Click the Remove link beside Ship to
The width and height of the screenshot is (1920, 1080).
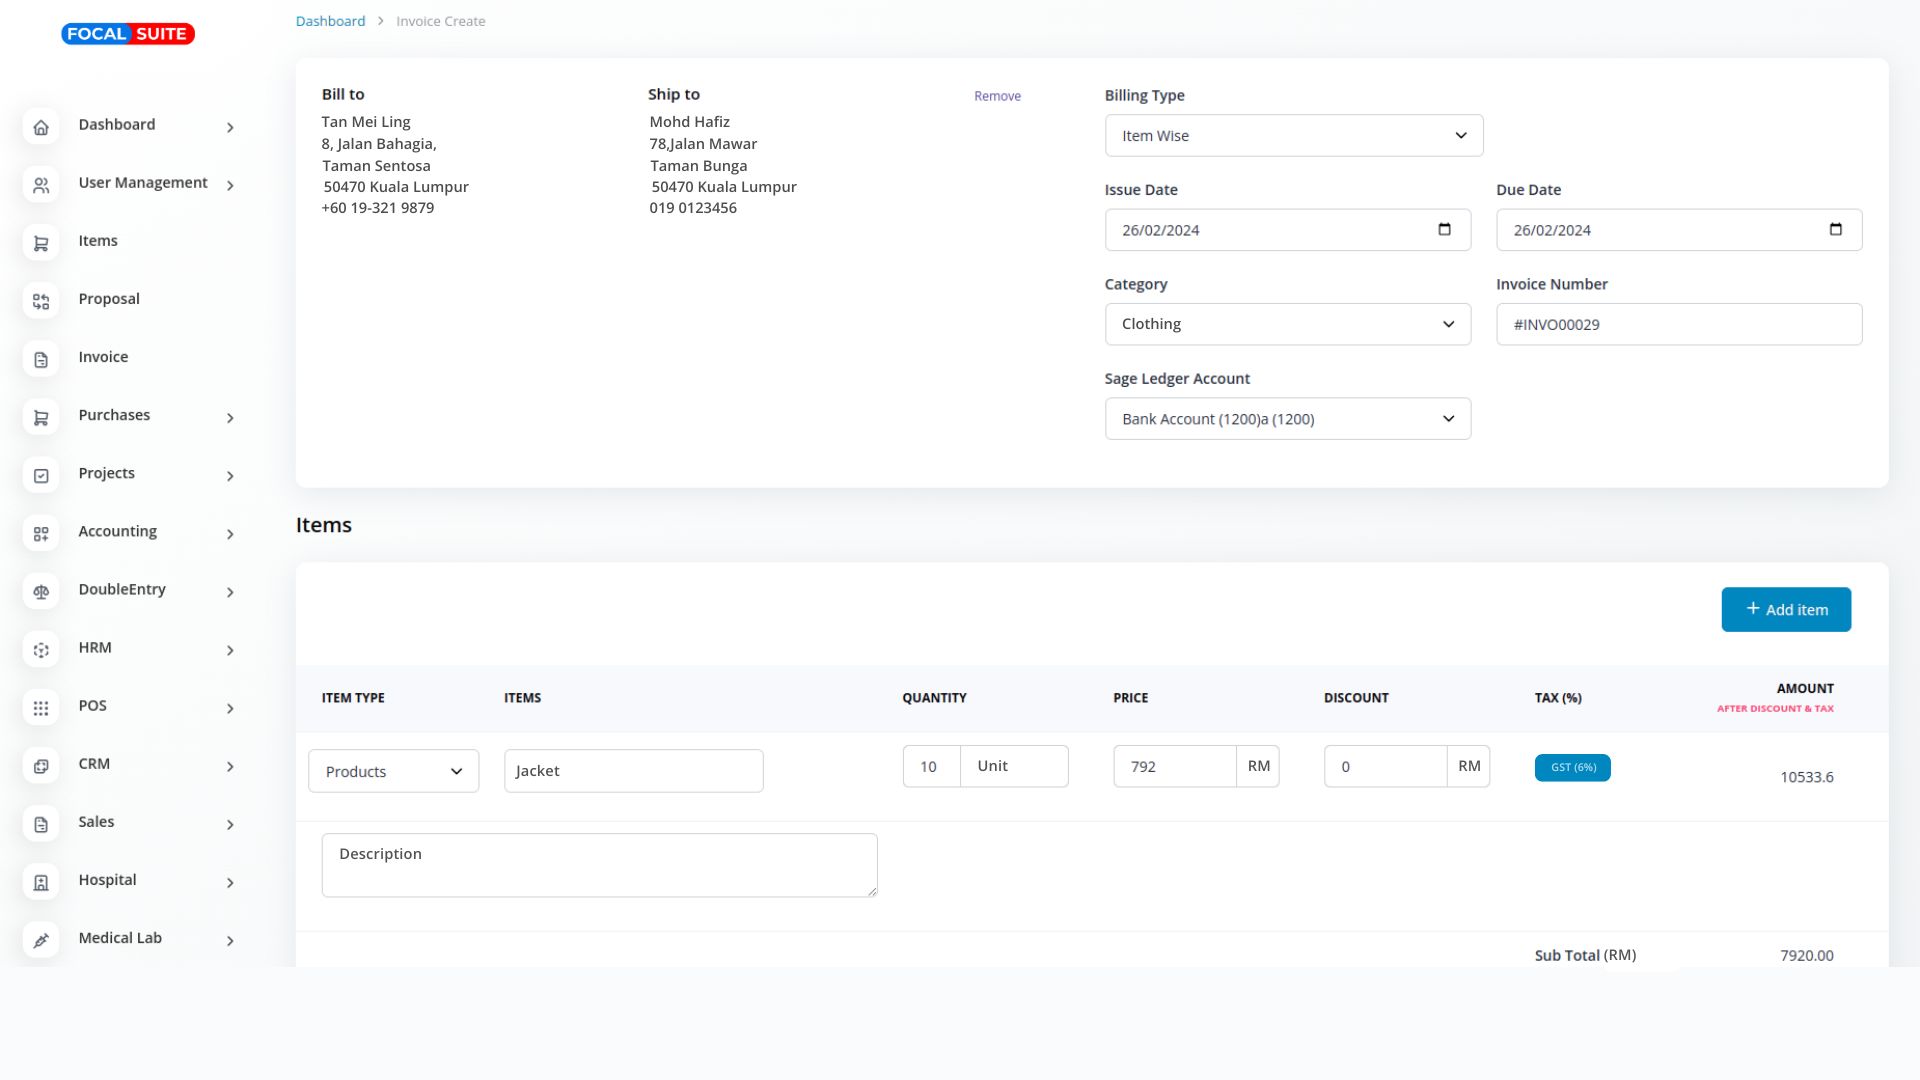tap(997, 96)
